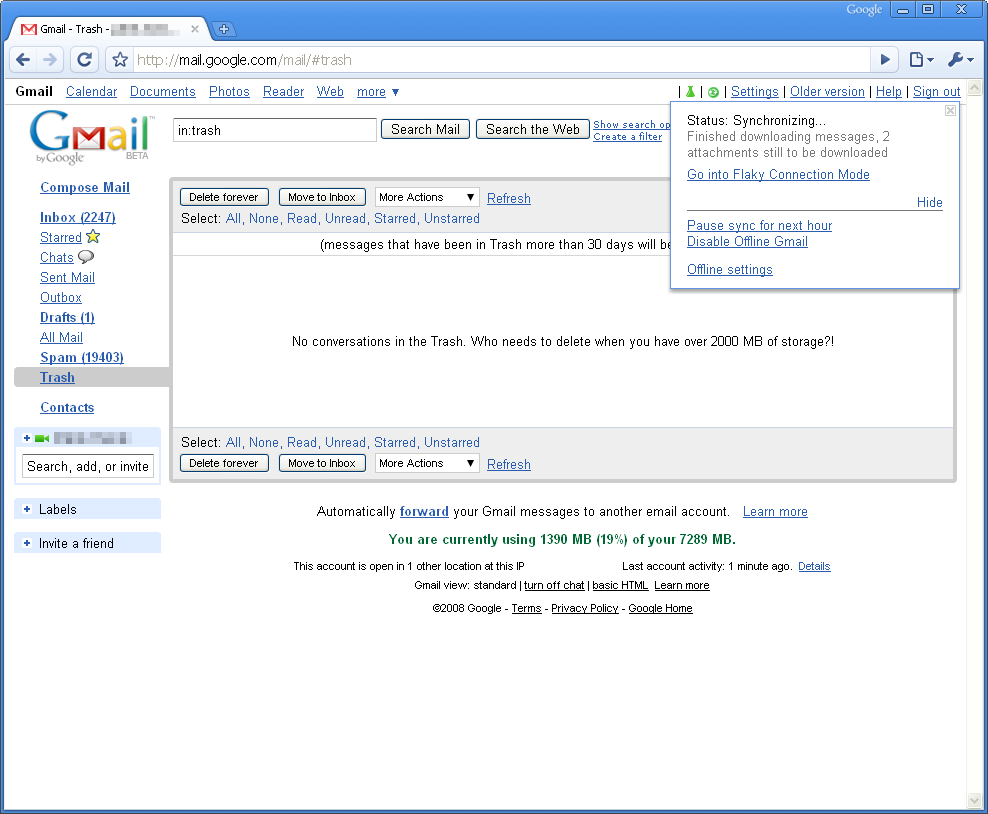Click the green Labs flask icon
The image size is (988, 814).
691,92
